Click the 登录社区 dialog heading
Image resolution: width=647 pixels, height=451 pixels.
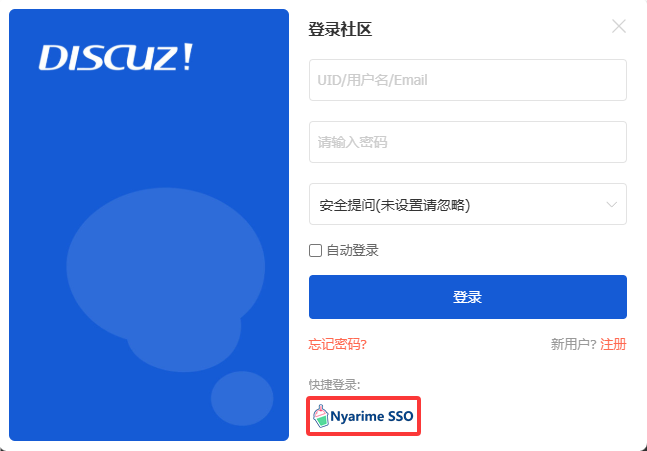[340, 29]
